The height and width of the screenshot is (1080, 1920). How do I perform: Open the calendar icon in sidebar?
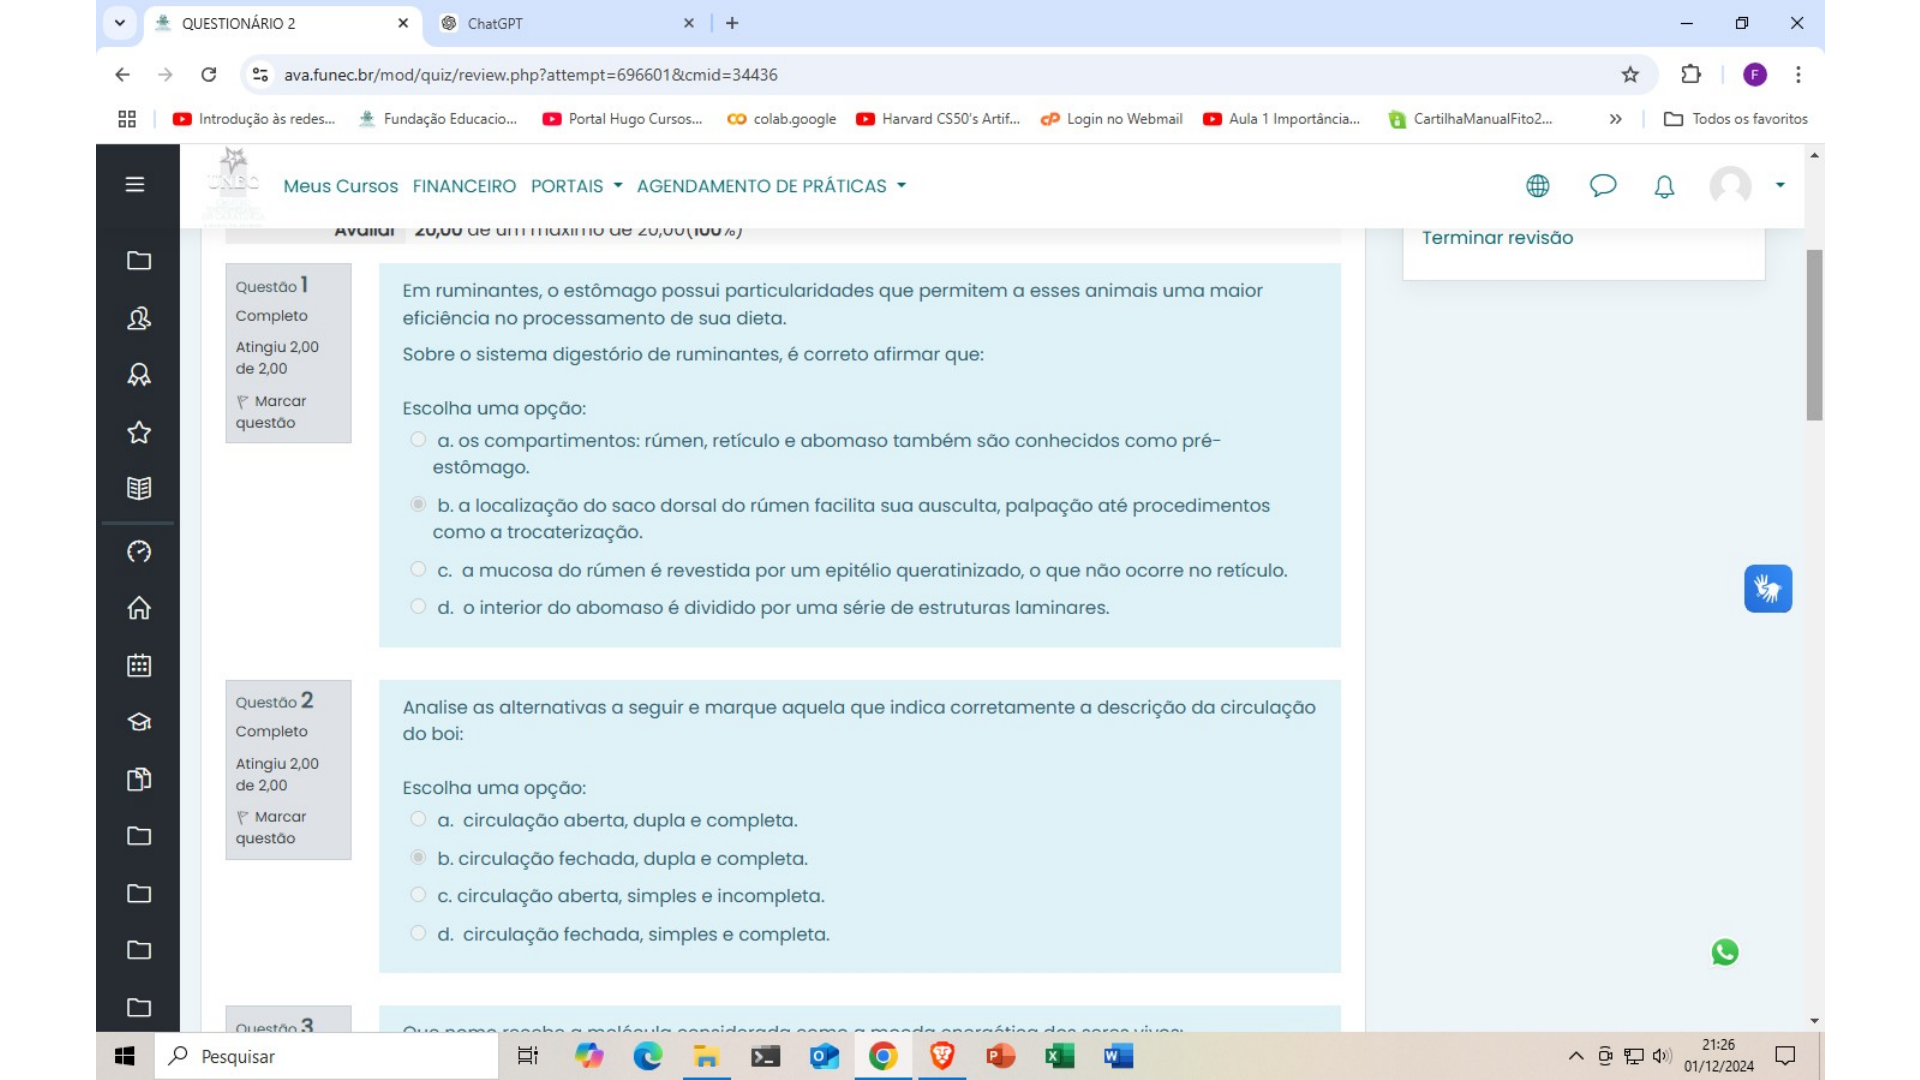click(139, 666)
